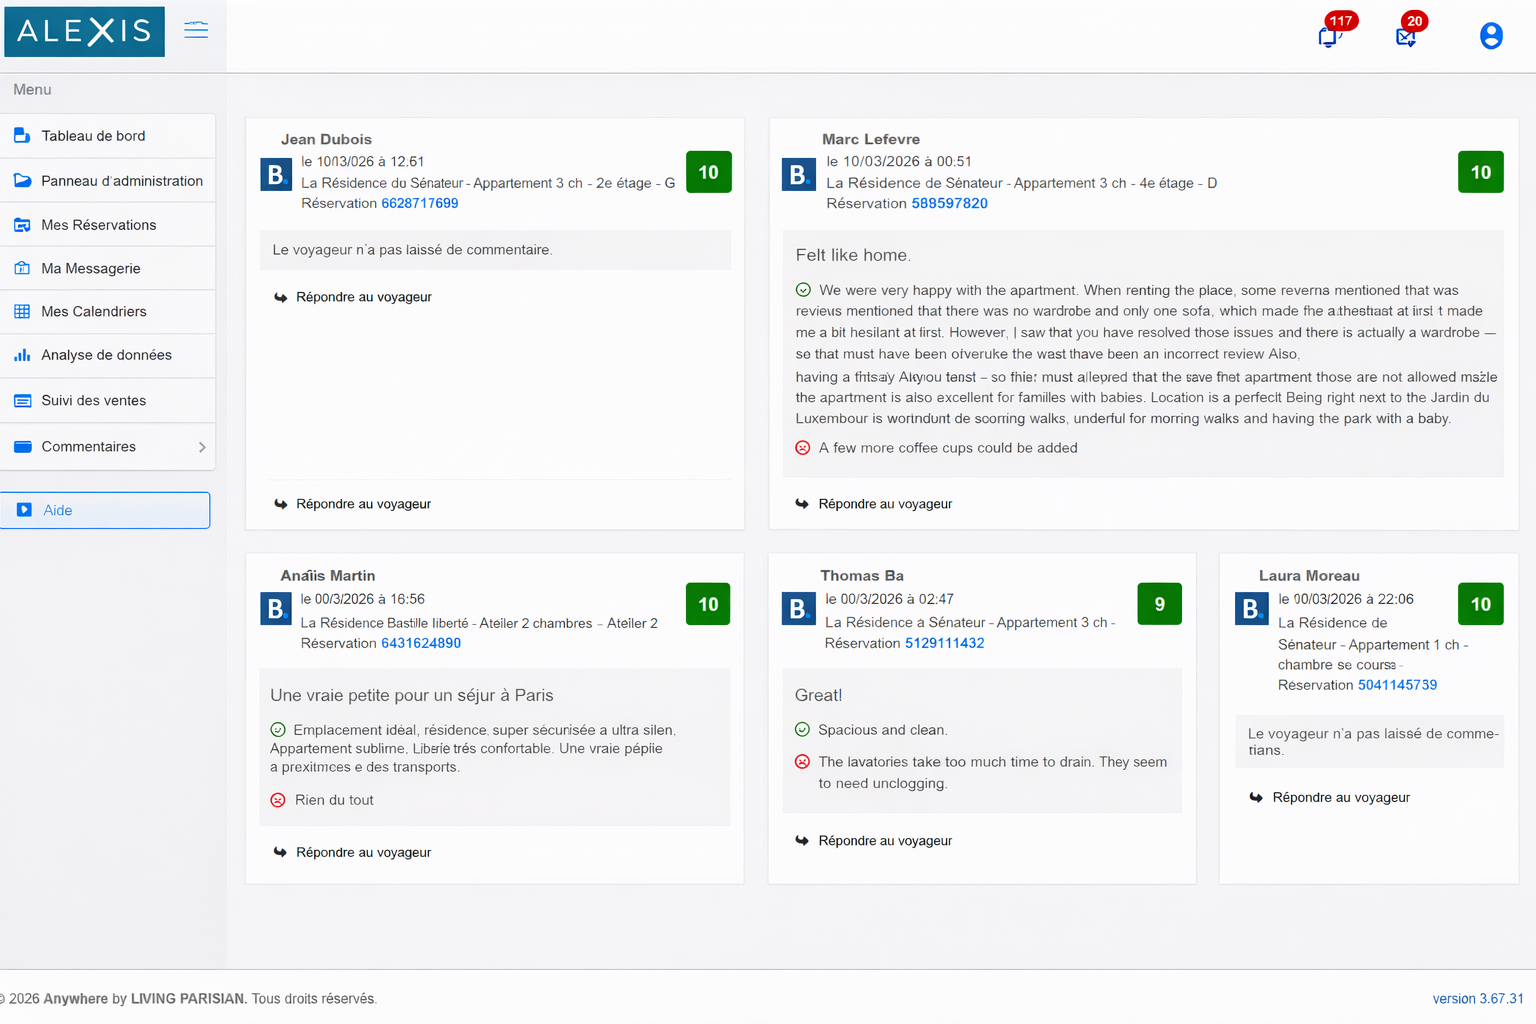
Task: Click the ALEXIS logo
Action: coord(84,30)
